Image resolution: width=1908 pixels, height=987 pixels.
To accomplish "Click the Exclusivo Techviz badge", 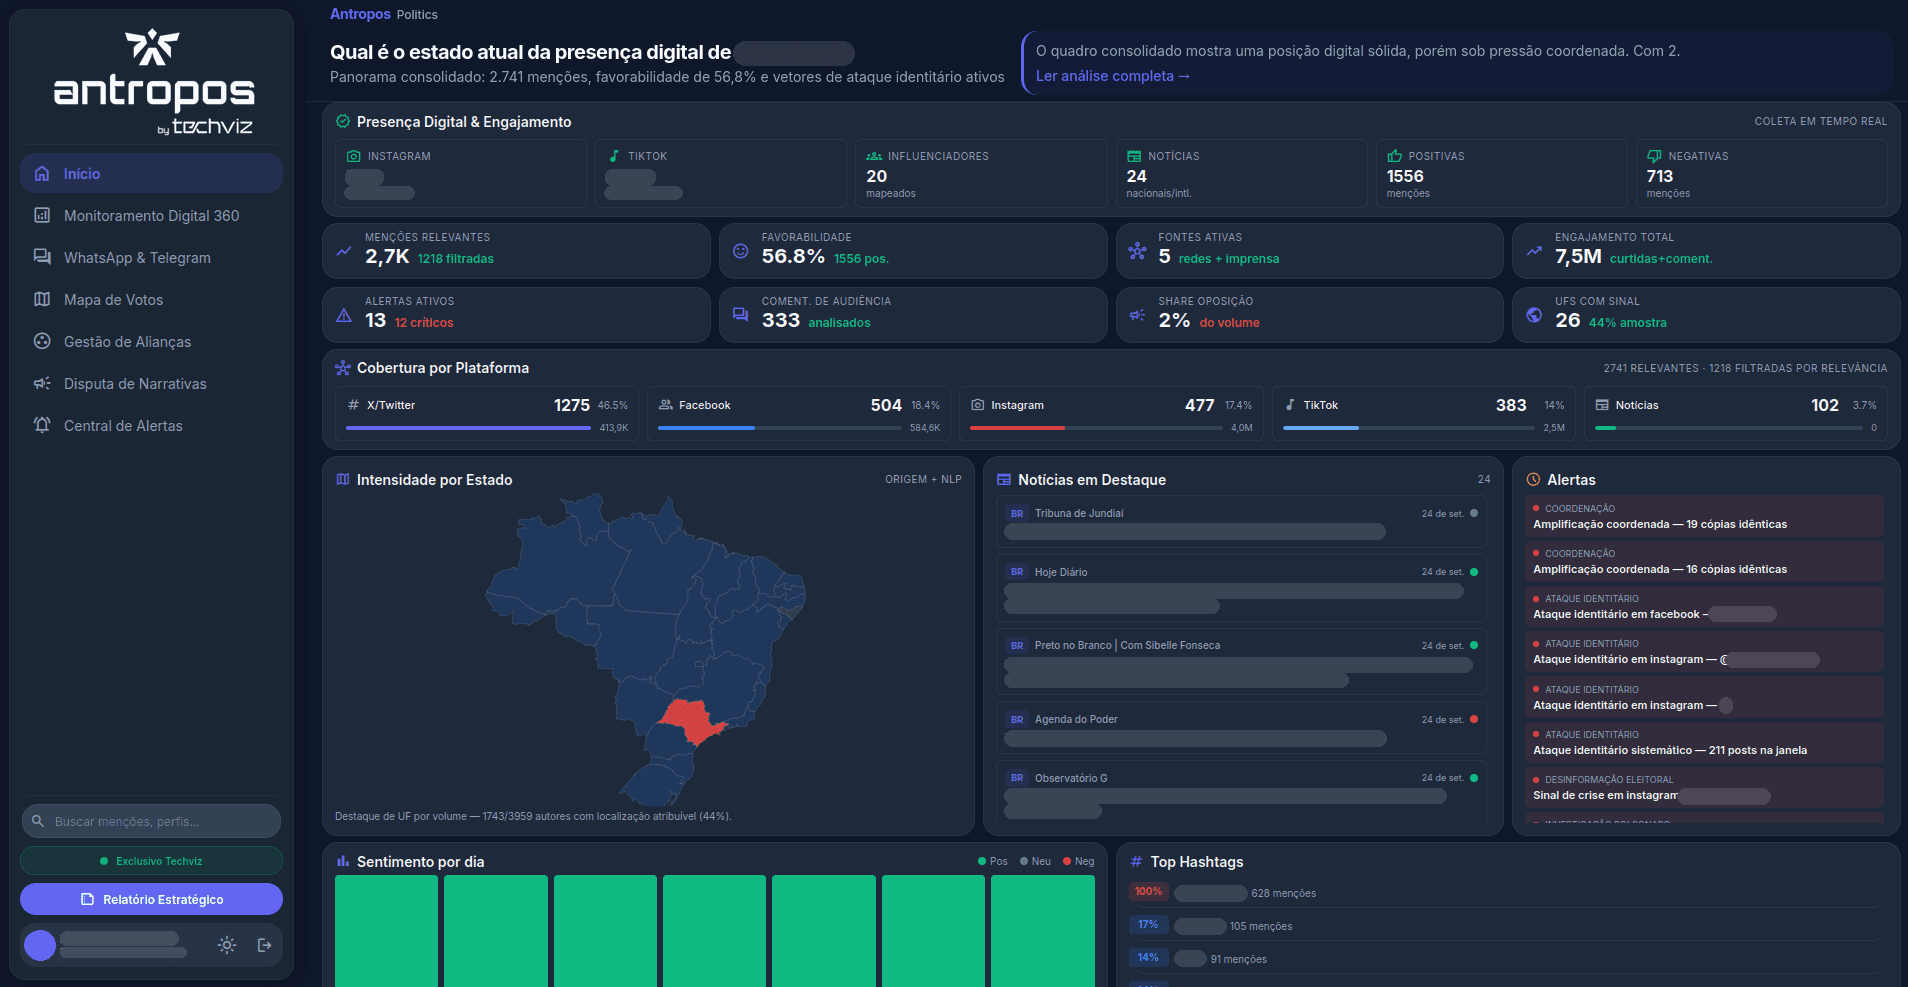I will 151,861.
